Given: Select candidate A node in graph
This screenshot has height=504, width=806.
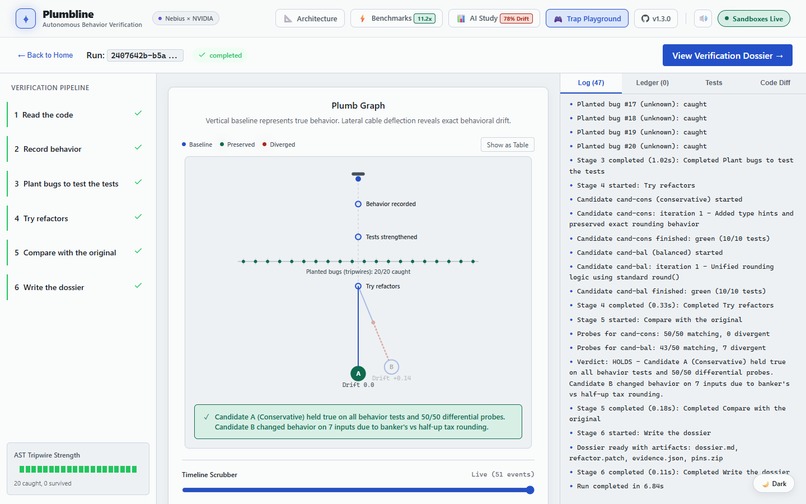Looking at the screenshot, I should [358, 373].
